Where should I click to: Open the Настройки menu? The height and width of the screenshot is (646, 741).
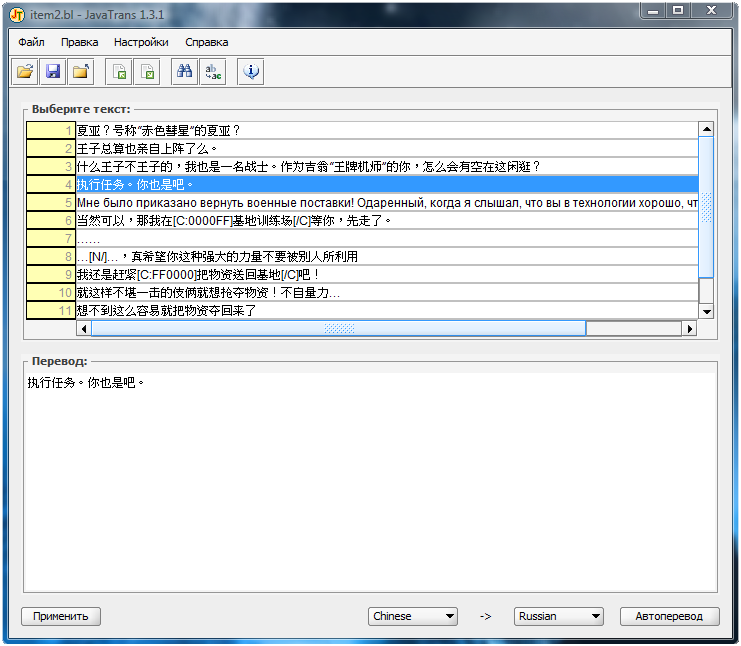tap(141, 42)
